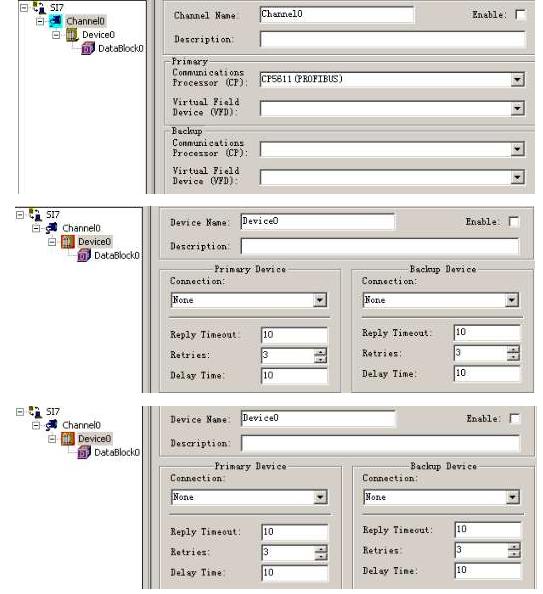Click the SI7 icon in the bottom tree
Screen dimensions: 543x594
pyautogui.click(x=35, y=412)
